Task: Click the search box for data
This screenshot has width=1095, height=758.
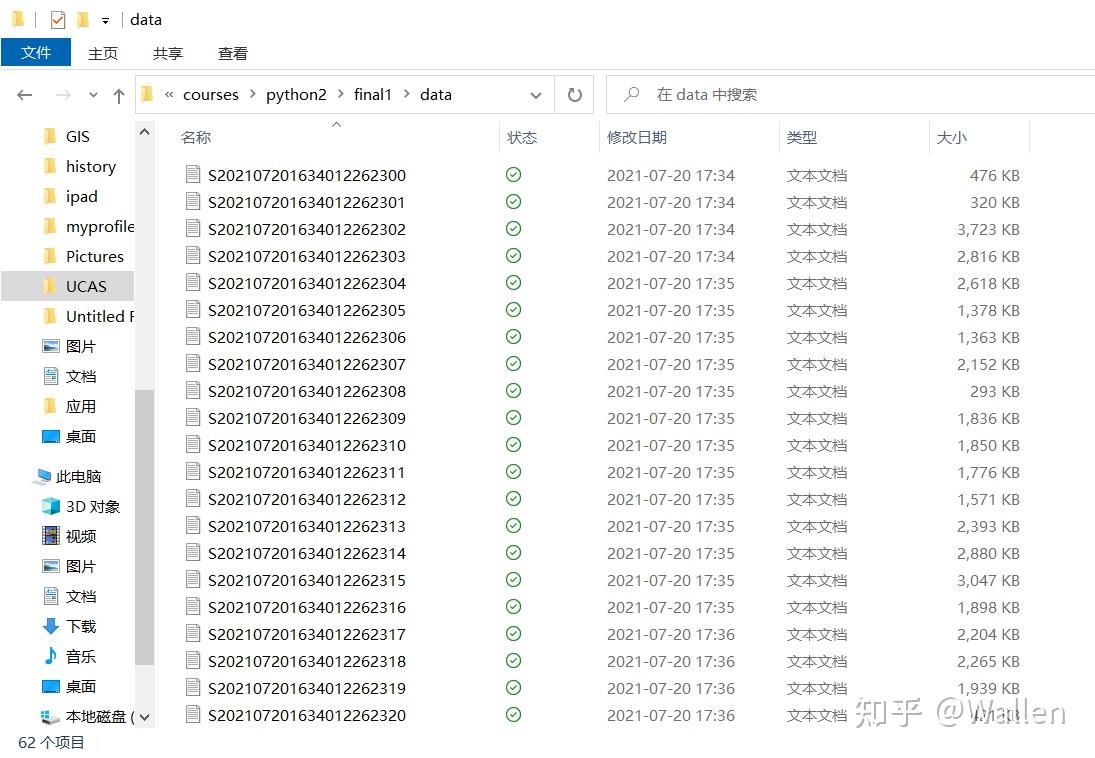Action: pos(850,94)
